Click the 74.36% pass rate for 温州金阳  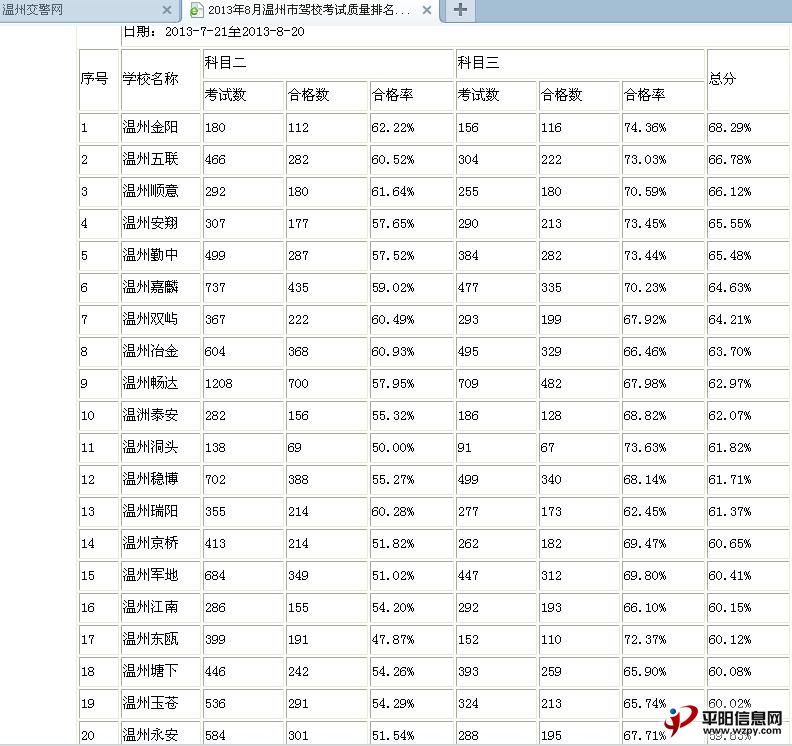pyautogui.click(x=645, y=127)
